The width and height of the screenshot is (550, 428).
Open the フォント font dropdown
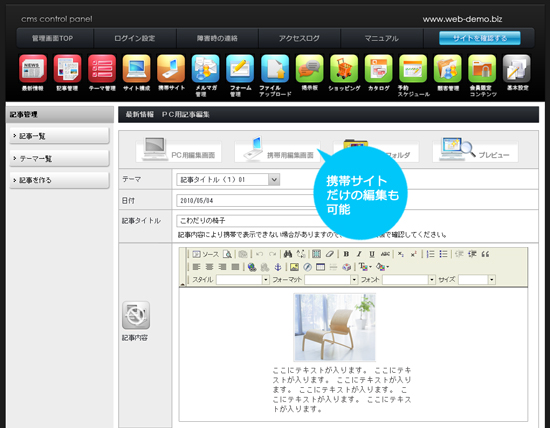coord(431,280)
